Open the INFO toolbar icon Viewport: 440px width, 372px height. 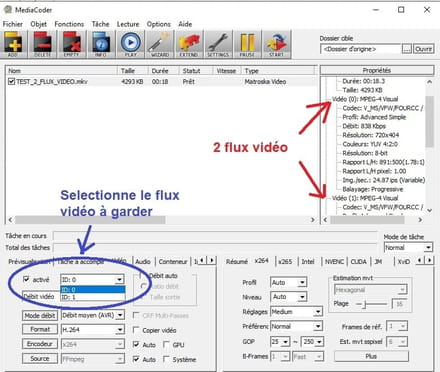[101, 44]
